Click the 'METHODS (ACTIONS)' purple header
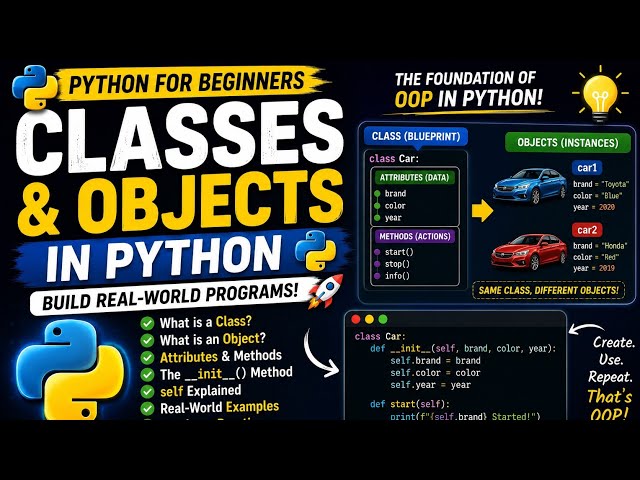Screen dimensions: 640x480 415,236
